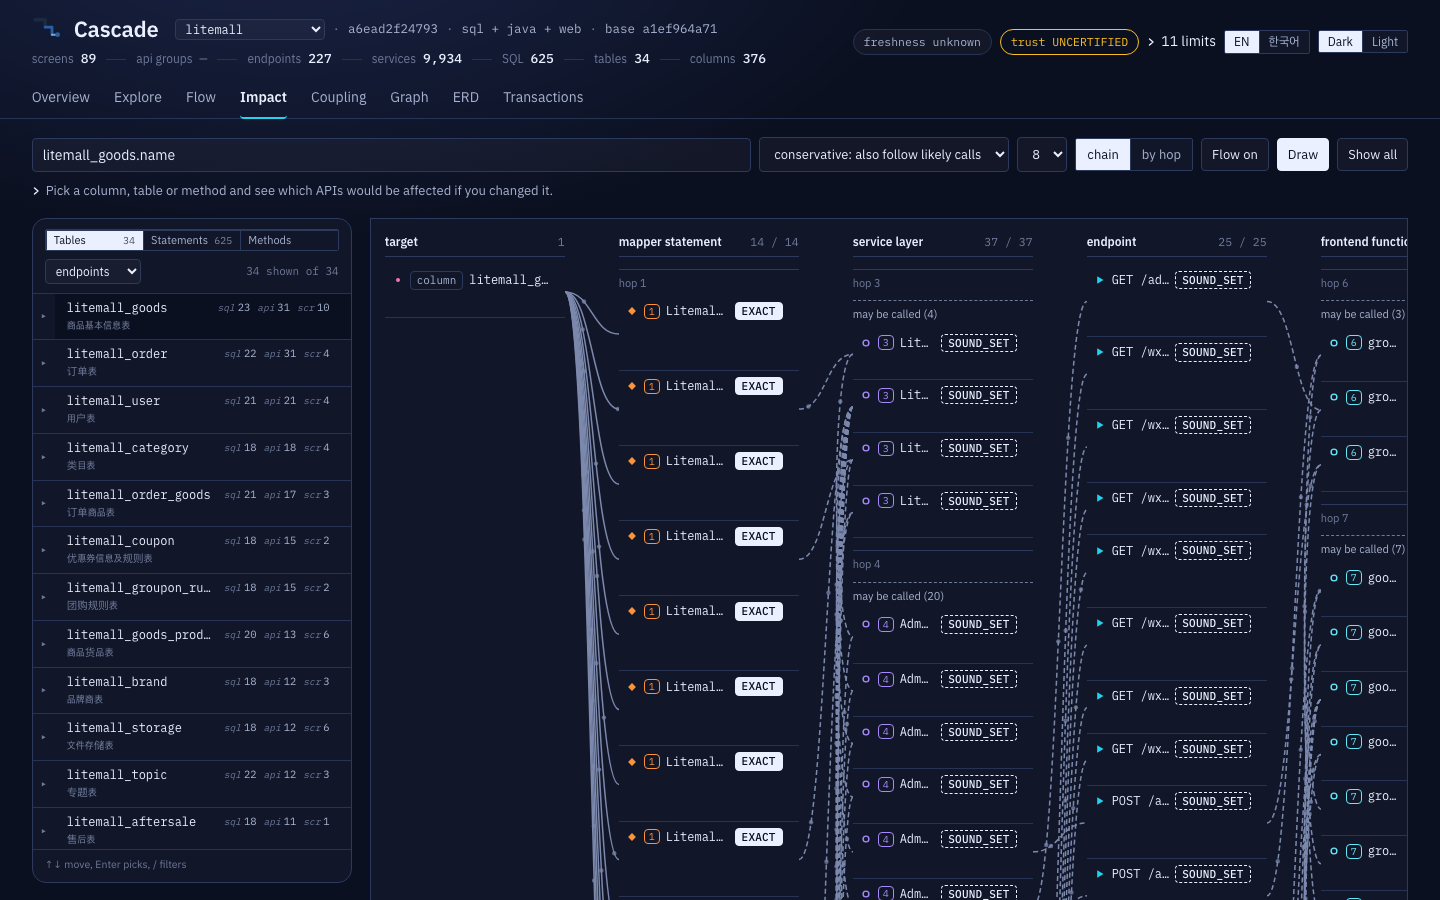Click the Draw button
This screenshot has height=900, width=1440.
tap(1303, 155)
